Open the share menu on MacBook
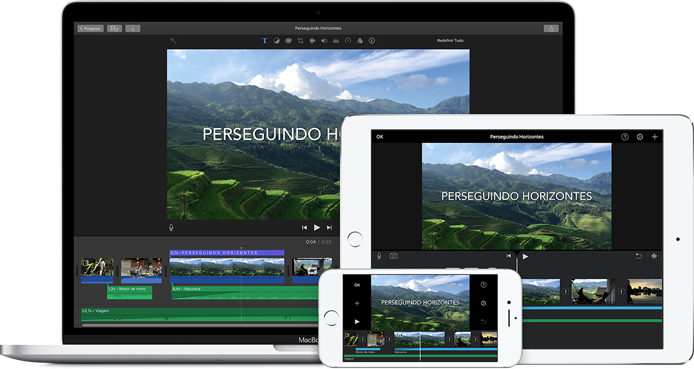Screen dimensions: 694x369 click(551, 28)
